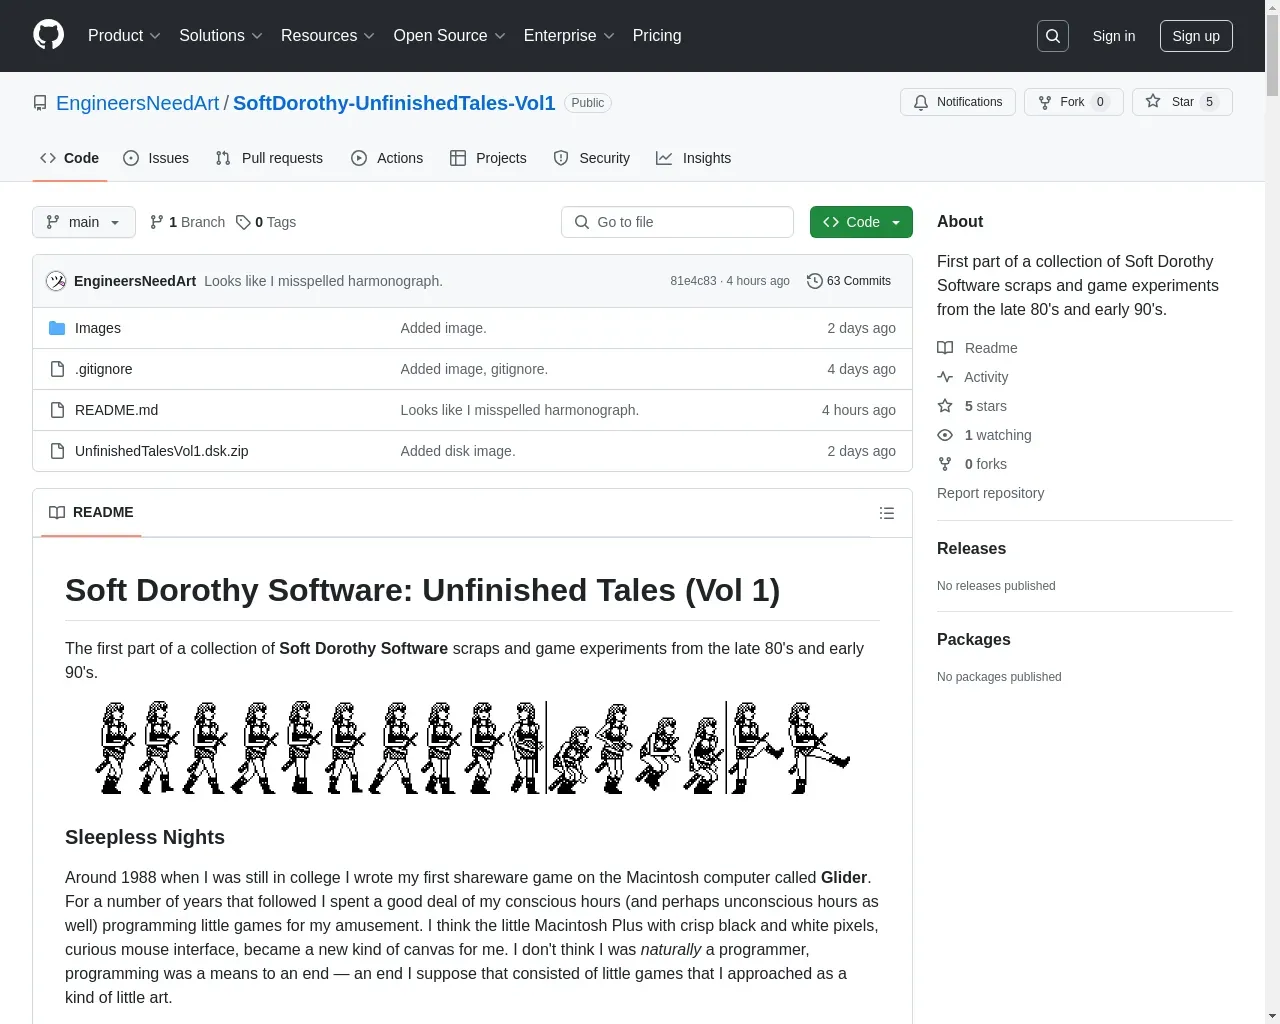This screenshot has width=1280, height=1024.
Task: Click the star icon beside 5 stars
Action: [945, 406]
